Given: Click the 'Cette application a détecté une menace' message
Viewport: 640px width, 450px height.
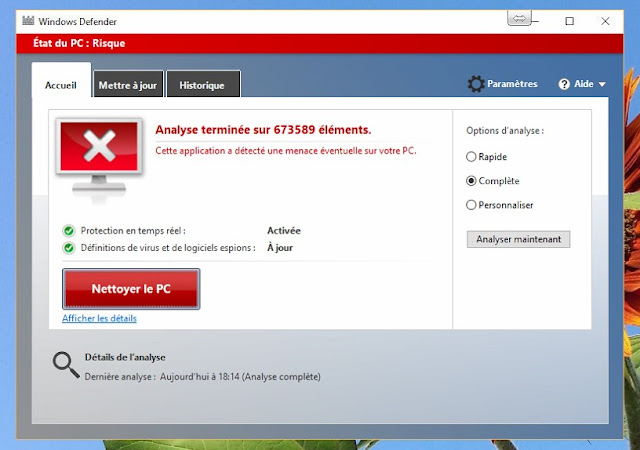Looking at the screenshot, I should click(x=286, y=151).
